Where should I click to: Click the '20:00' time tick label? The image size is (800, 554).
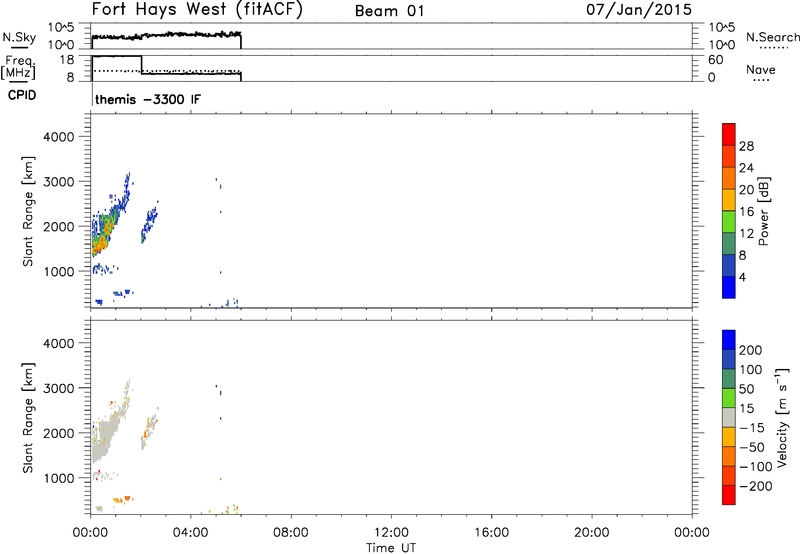click(592, 533)
